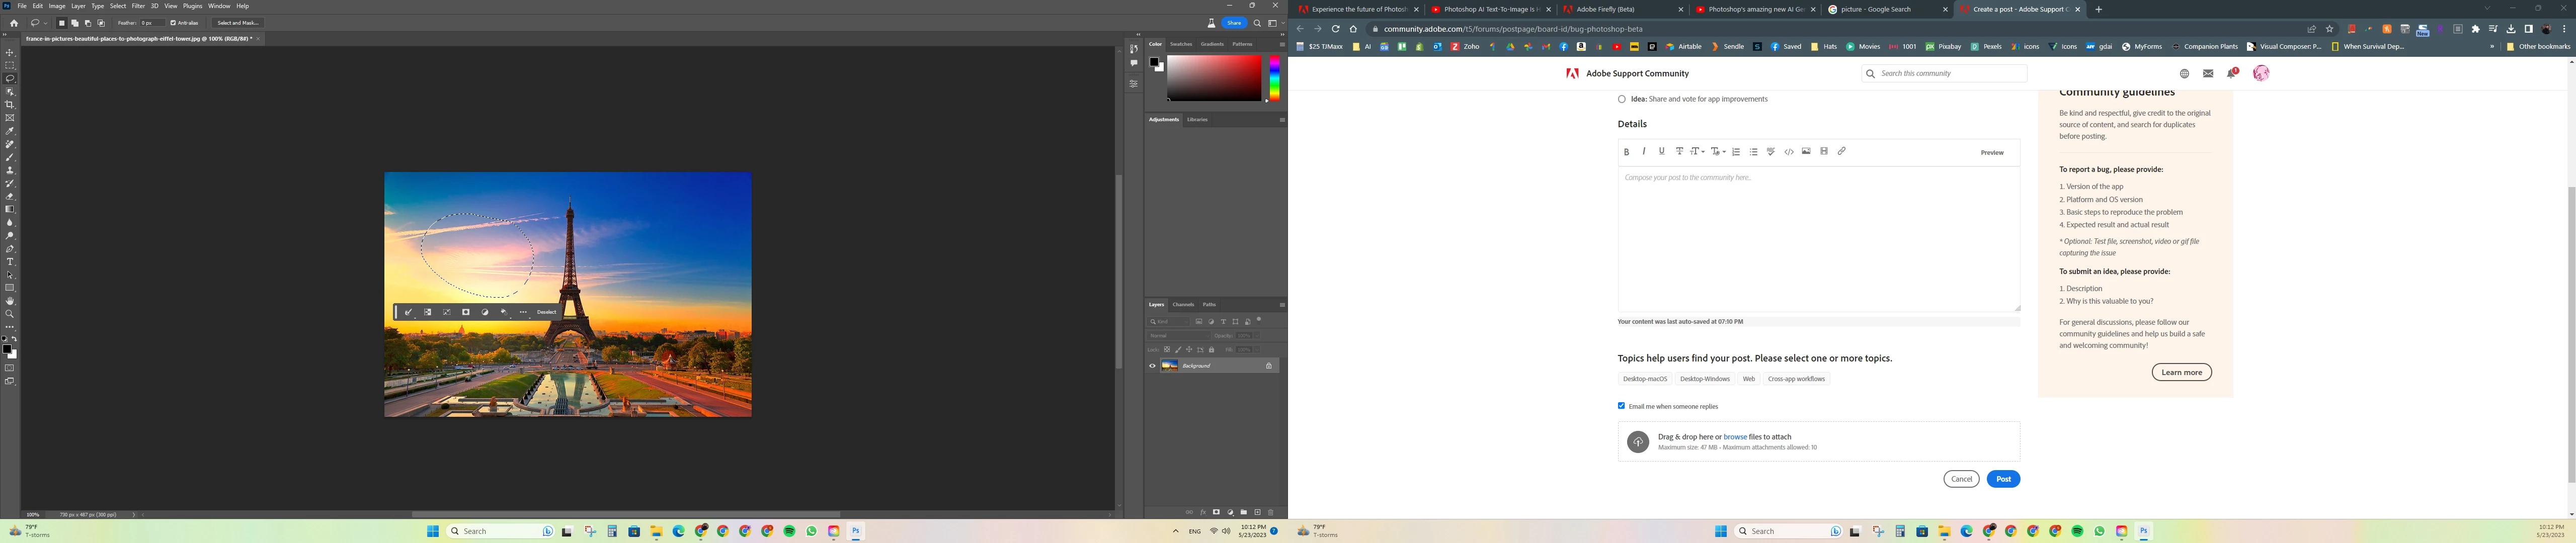Pick the Type tool in toolbar
The image size is (2576, 543).
(x=10, y=262)
